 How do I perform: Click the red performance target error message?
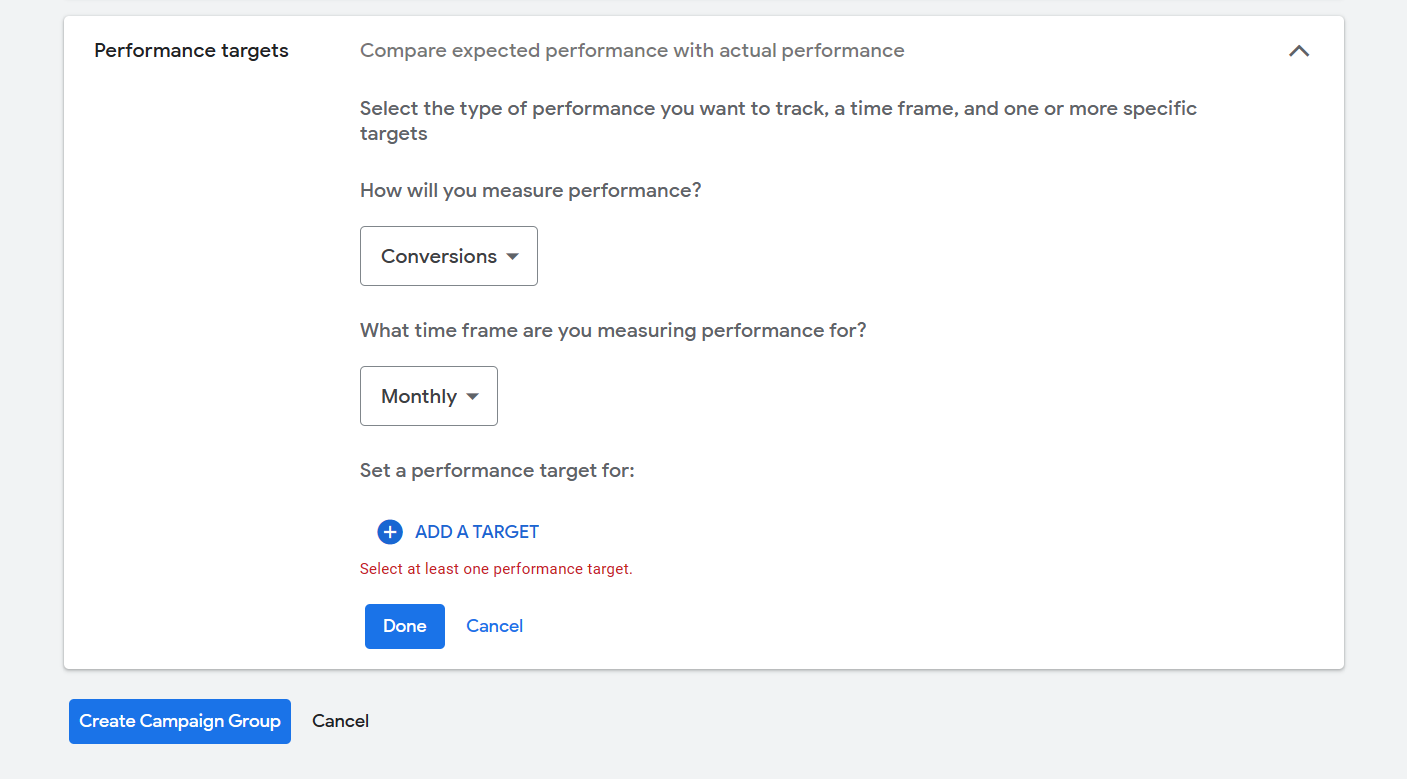coord(496,569)
